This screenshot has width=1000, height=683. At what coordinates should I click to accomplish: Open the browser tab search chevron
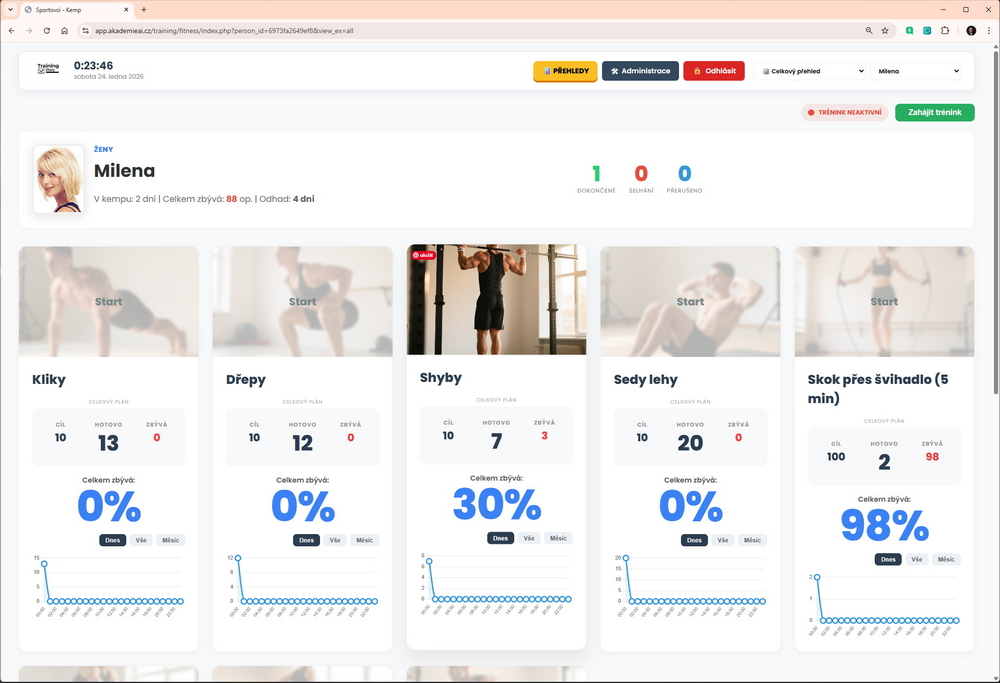pyautogui.click(x=10, y=9)
